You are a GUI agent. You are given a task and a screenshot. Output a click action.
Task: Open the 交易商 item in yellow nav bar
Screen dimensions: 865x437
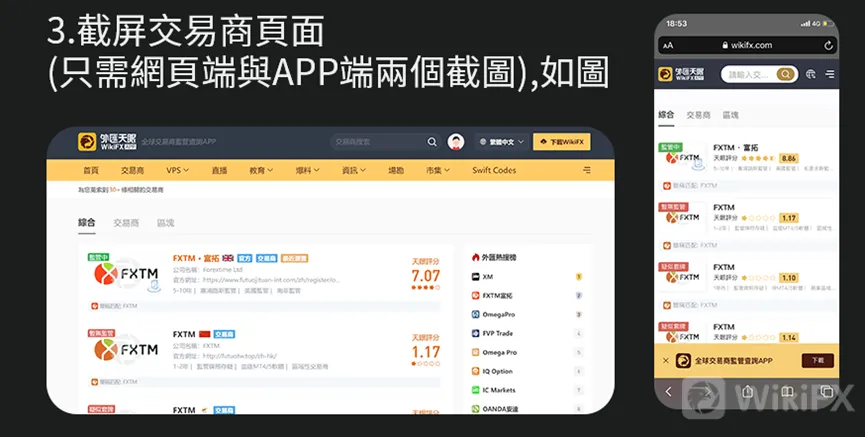point(132,170)
